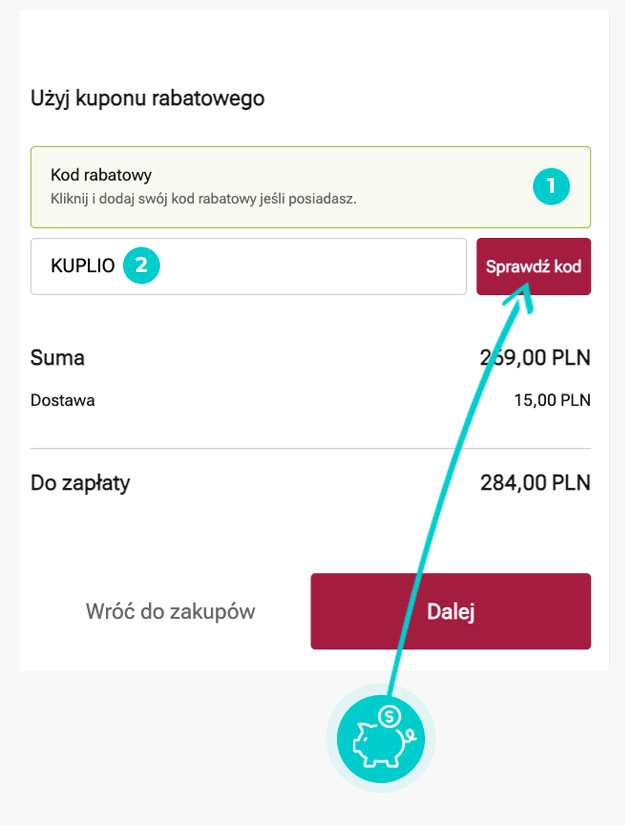625x825 pixels.
Task: Click the Do zapłaty label
Action: point(80,484)
